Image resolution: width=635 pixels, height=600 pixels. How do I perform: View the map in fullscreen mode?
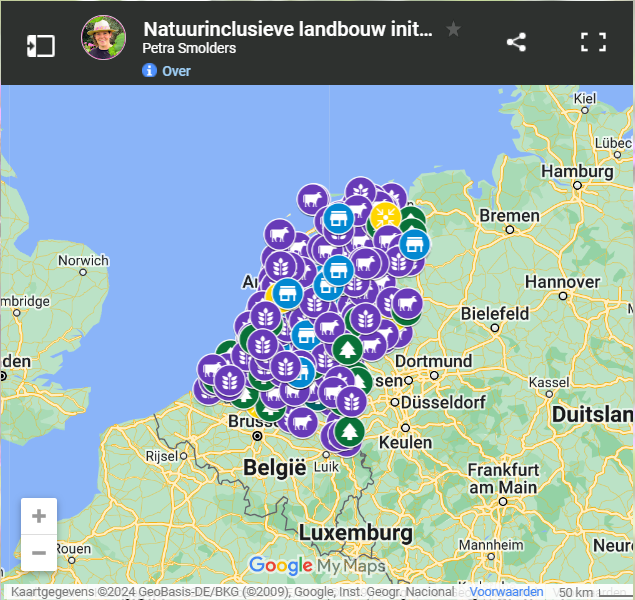click(x=593, y=42)
